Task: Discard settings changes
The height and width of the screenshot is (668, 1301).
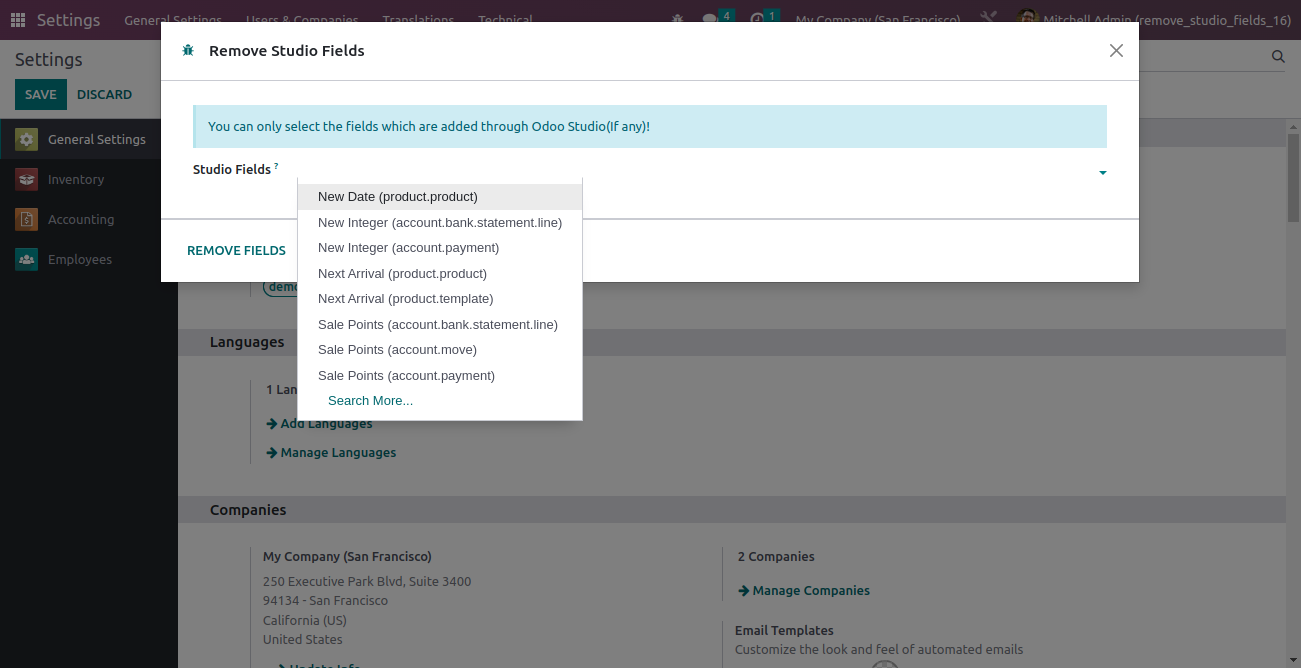Action: coord(104,95)
